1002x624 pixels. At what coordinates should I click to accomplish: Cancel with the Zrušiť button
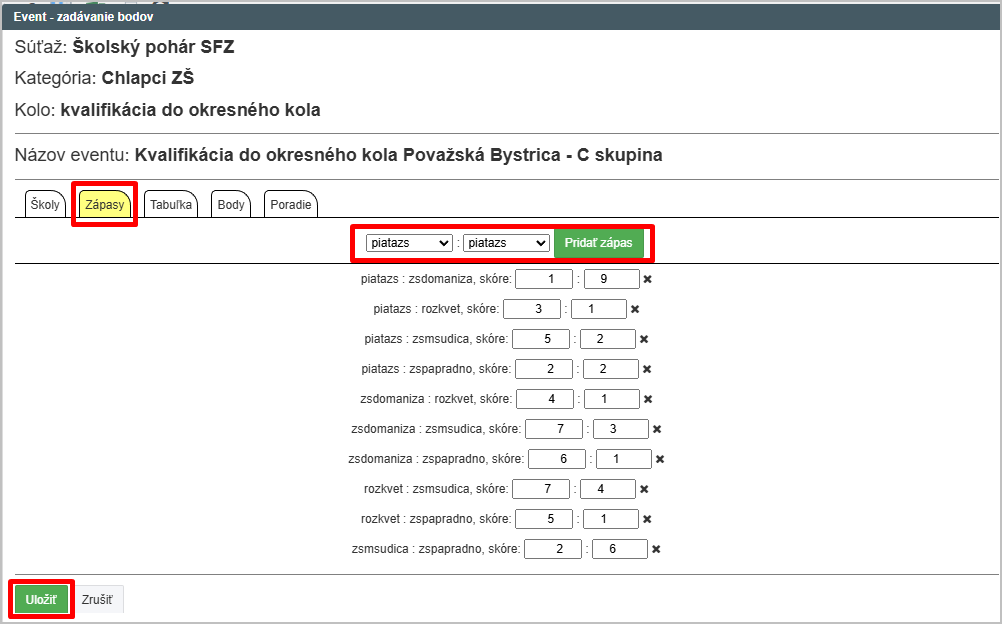coord(97,600)
